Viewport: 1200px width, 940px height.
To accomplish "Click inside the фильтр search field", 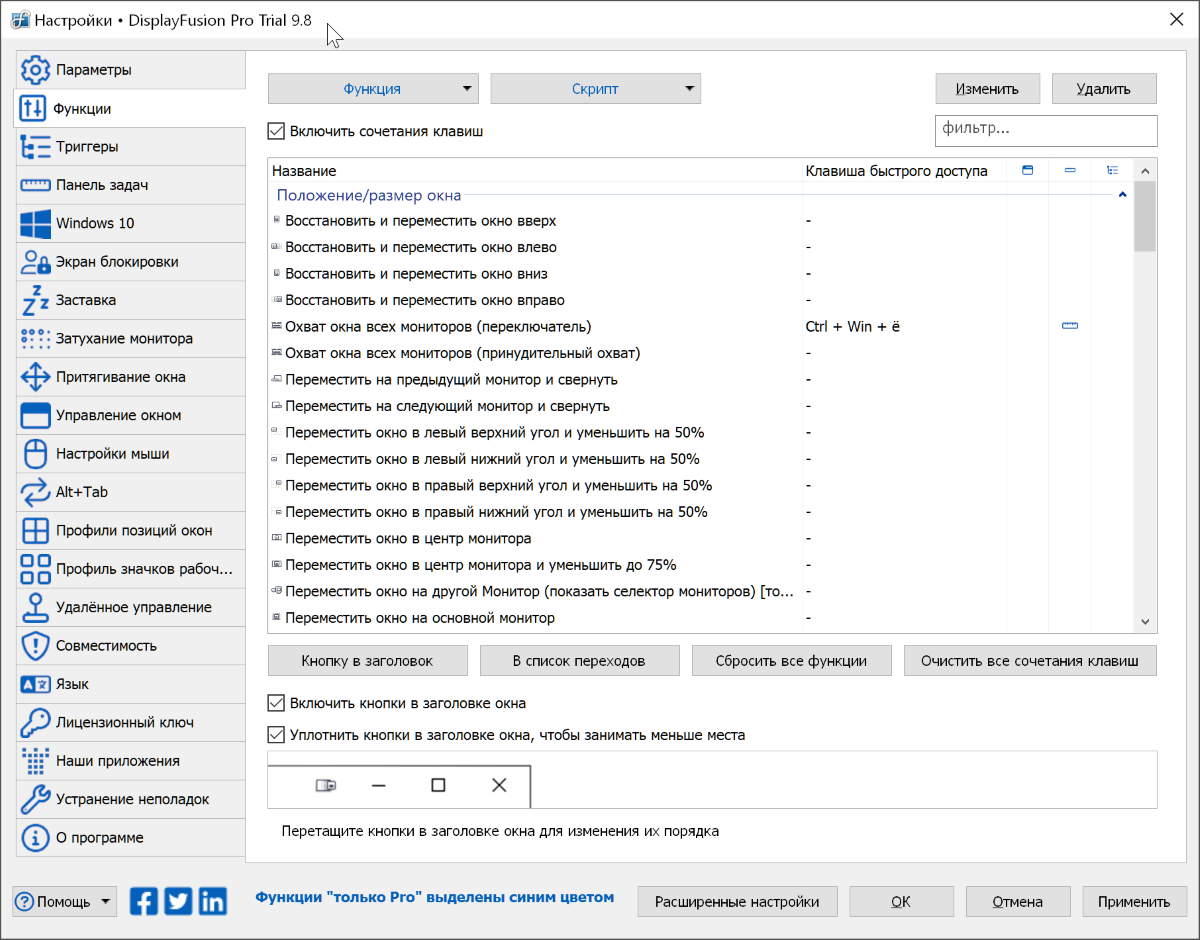I will (1045, 130).
